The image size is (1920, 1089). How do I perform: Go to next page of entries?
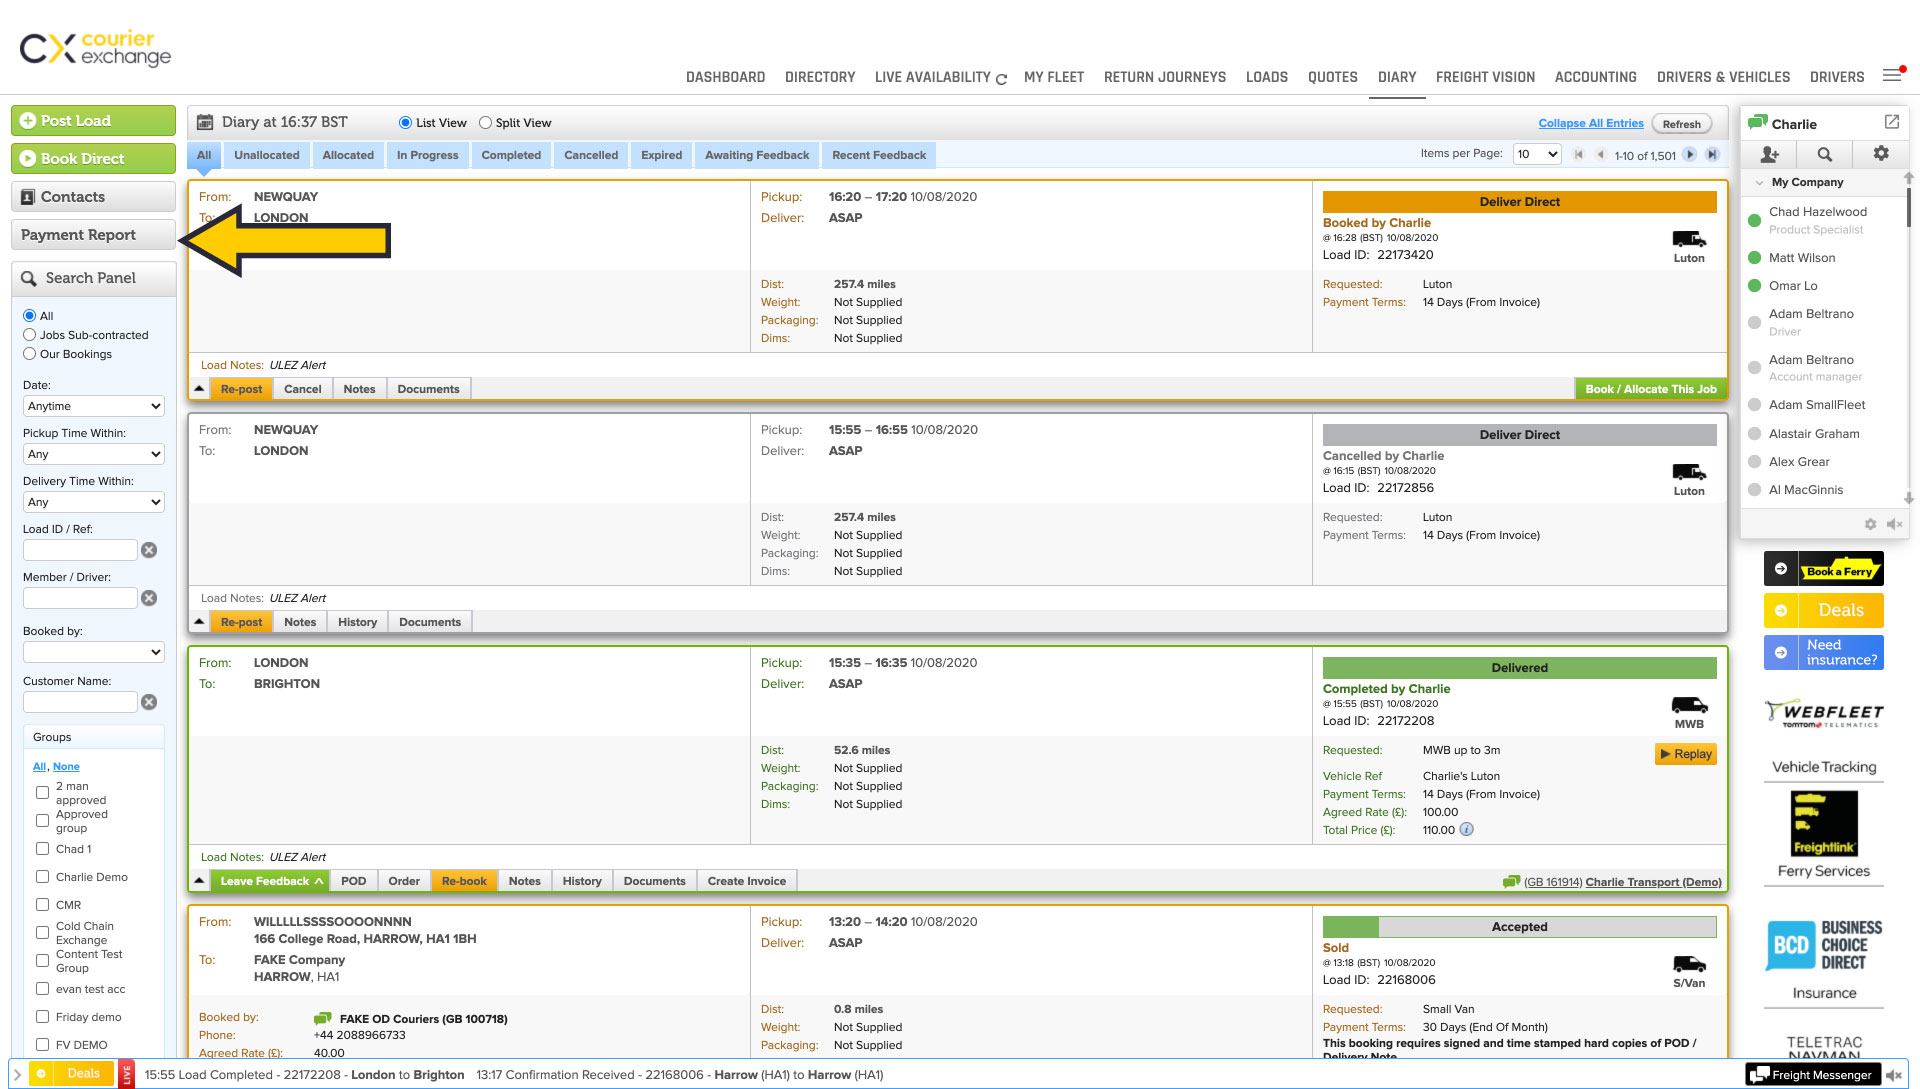coord(1690,154)
